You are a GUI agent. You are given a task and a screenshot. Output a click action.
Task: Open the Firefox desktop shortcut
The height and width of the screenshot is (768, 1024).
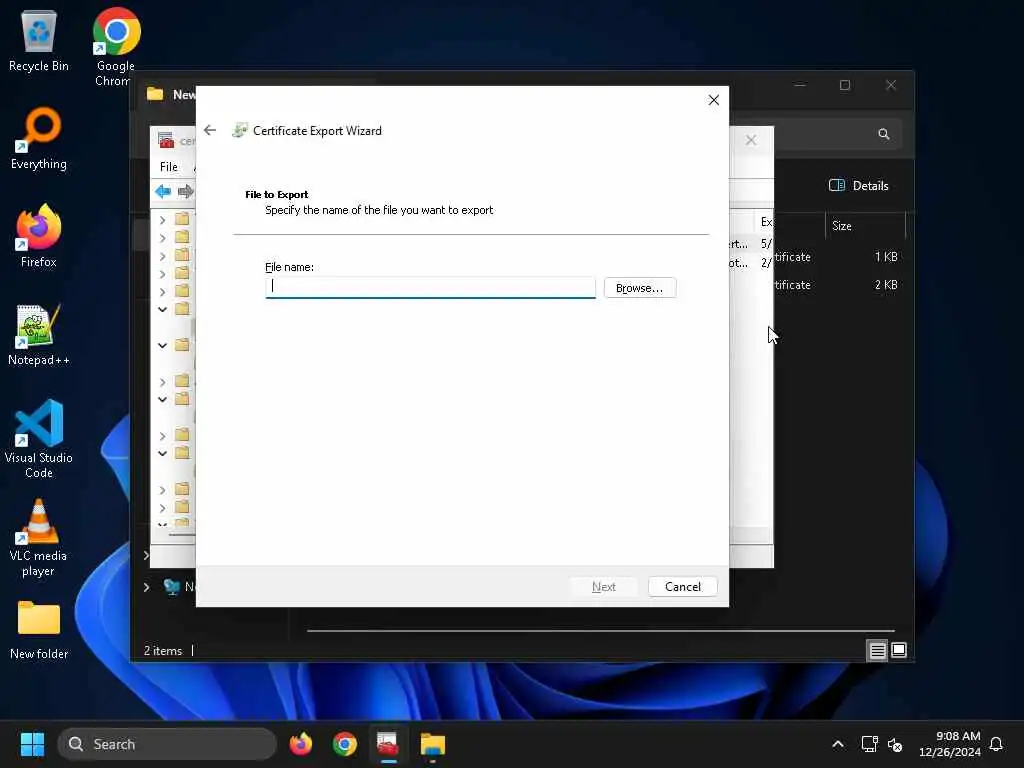click(x=39, y=236)
